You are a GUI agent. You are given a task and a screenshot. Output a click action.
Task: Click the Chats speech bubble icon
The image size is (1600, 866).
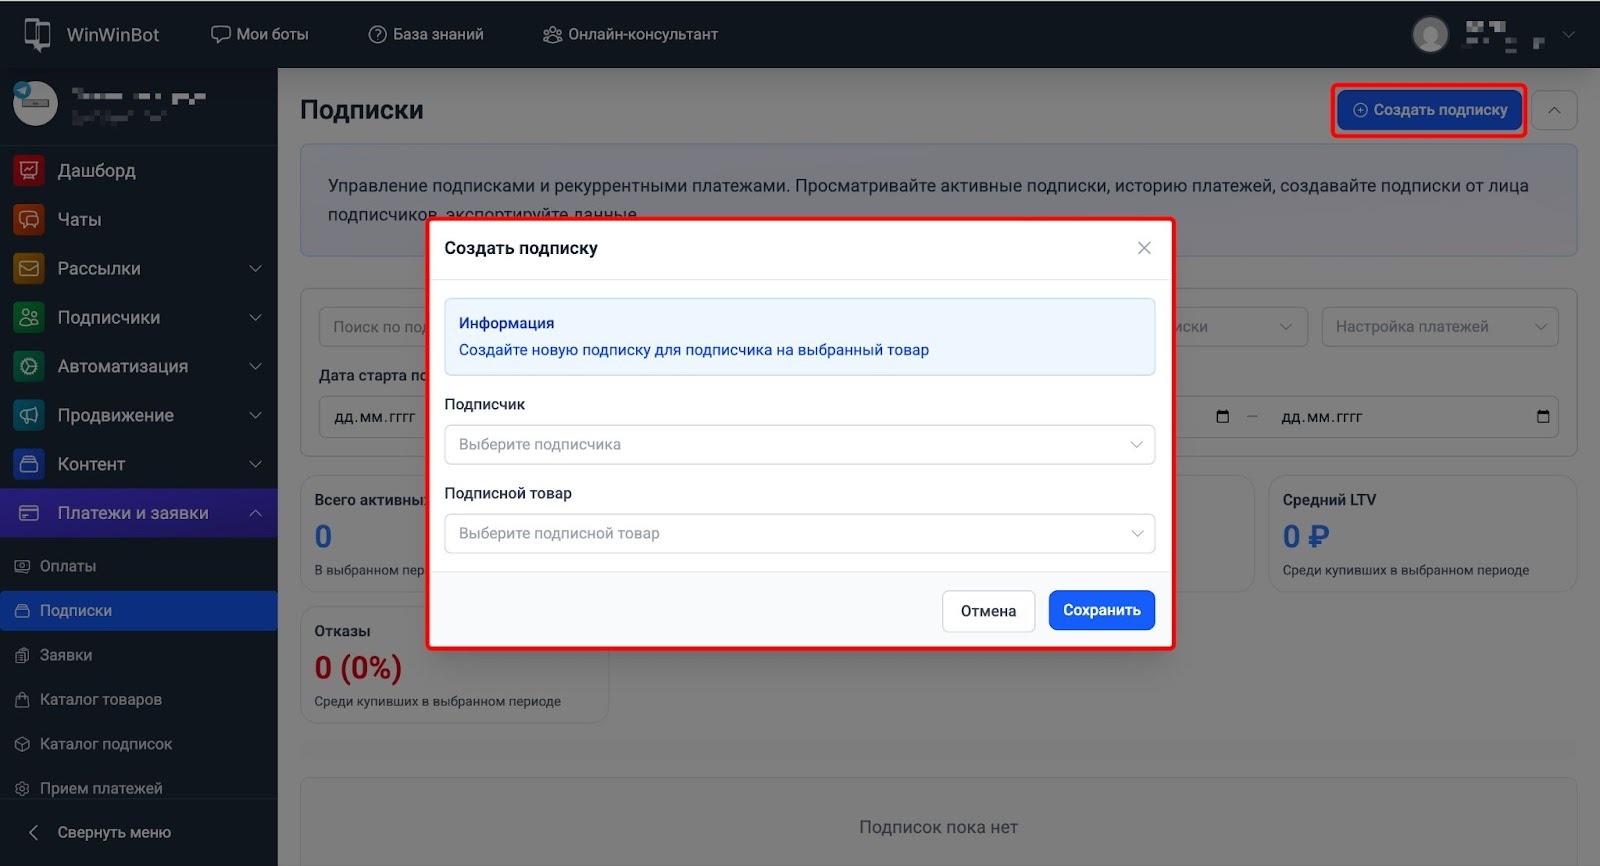29,220
